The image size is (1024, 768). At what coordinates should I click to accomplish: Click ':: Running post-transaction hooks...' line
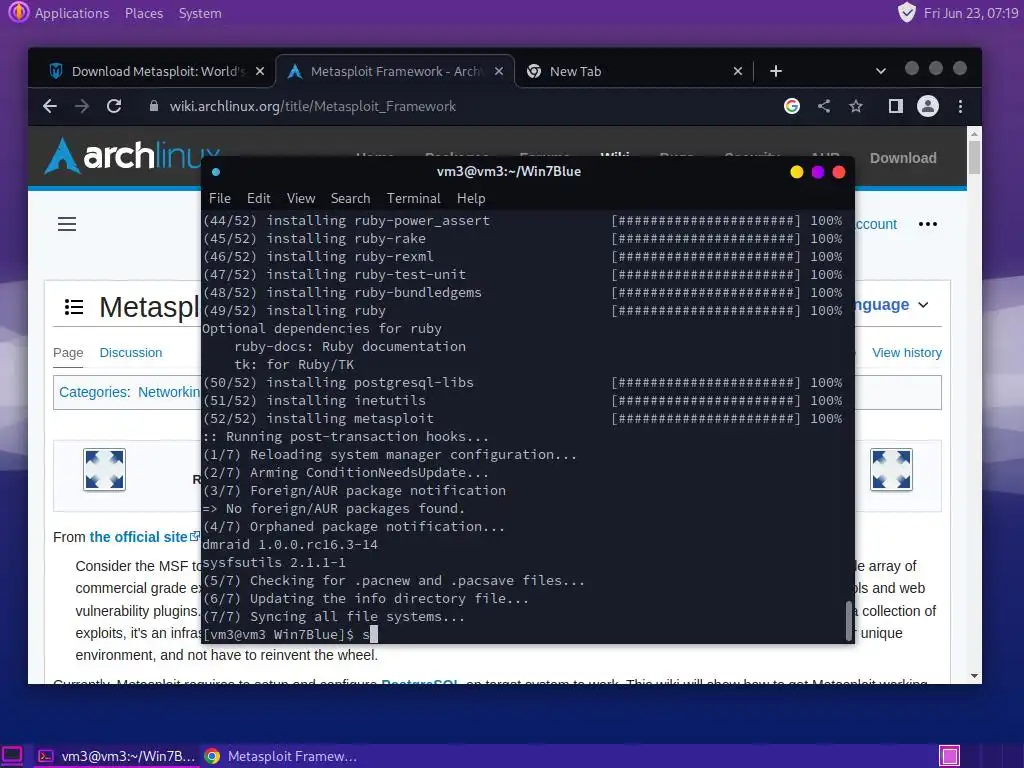point(345,436)
